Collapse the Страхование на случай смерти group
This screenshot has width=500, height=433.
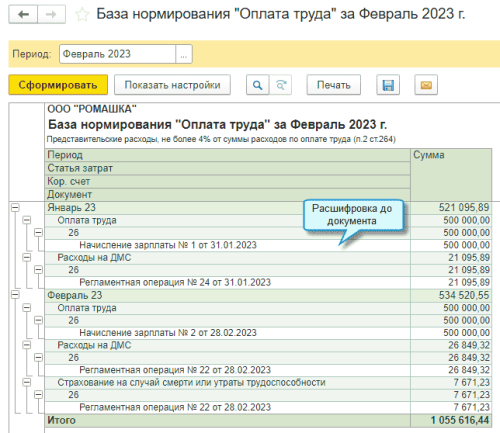point(27,382)
